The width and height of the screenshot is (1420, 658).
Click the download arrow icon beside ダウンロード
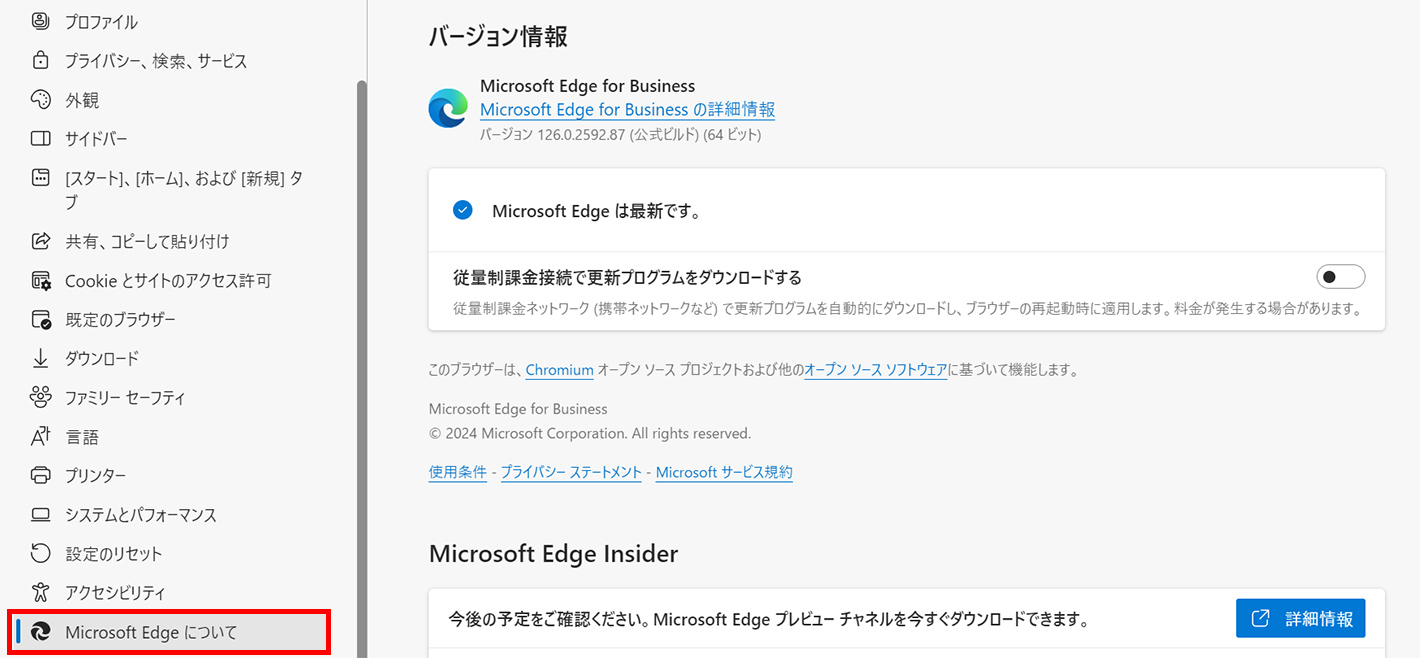40,358
